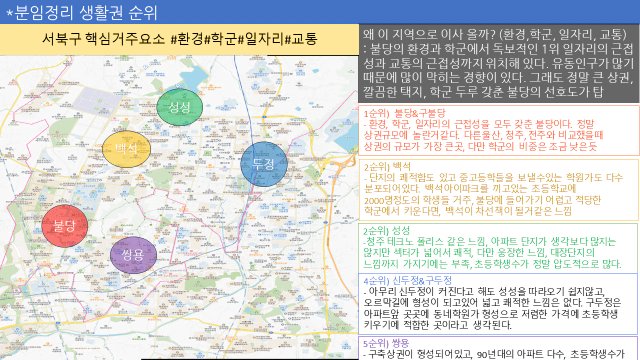640x360 pixels.
Task: Click the green 성성 circle marker
Action: coord(180,107)
